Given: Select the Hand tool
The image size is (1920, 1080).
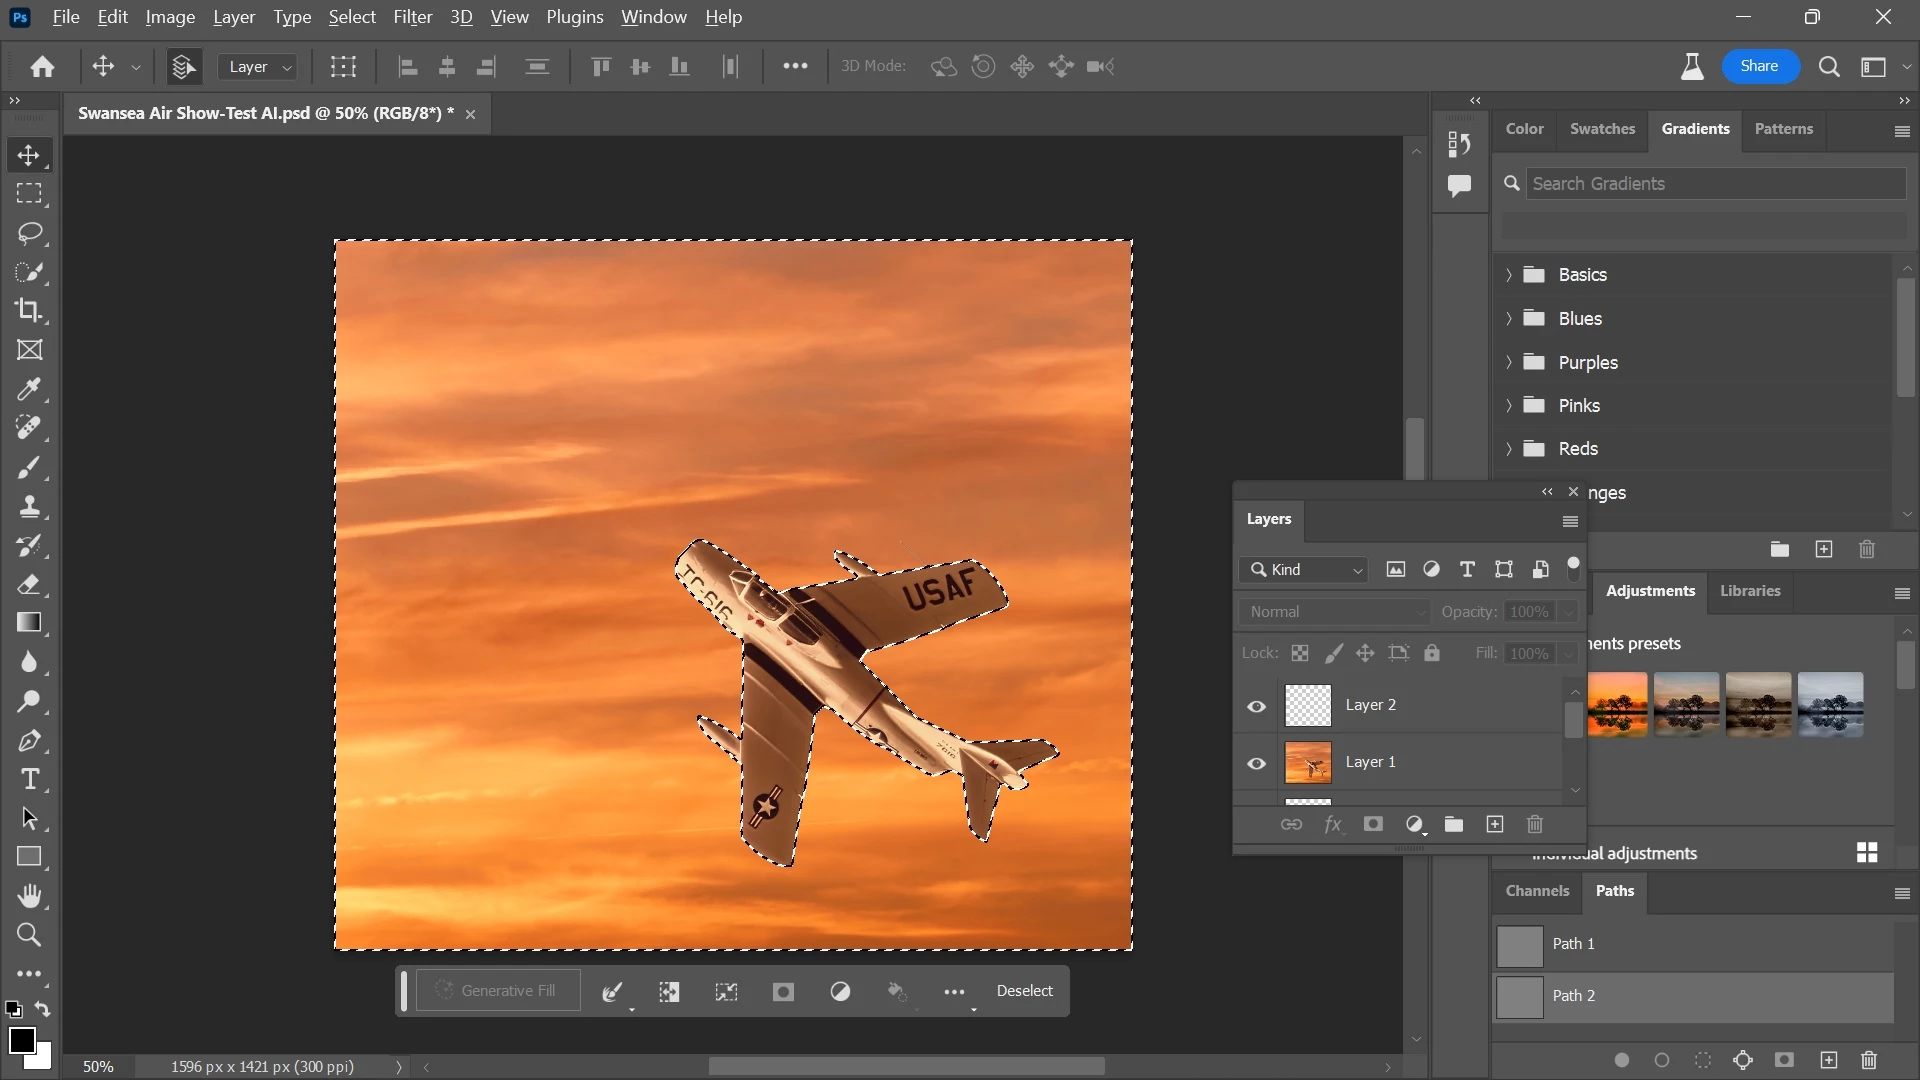Looking at the screenshot, I should (29, 896).
